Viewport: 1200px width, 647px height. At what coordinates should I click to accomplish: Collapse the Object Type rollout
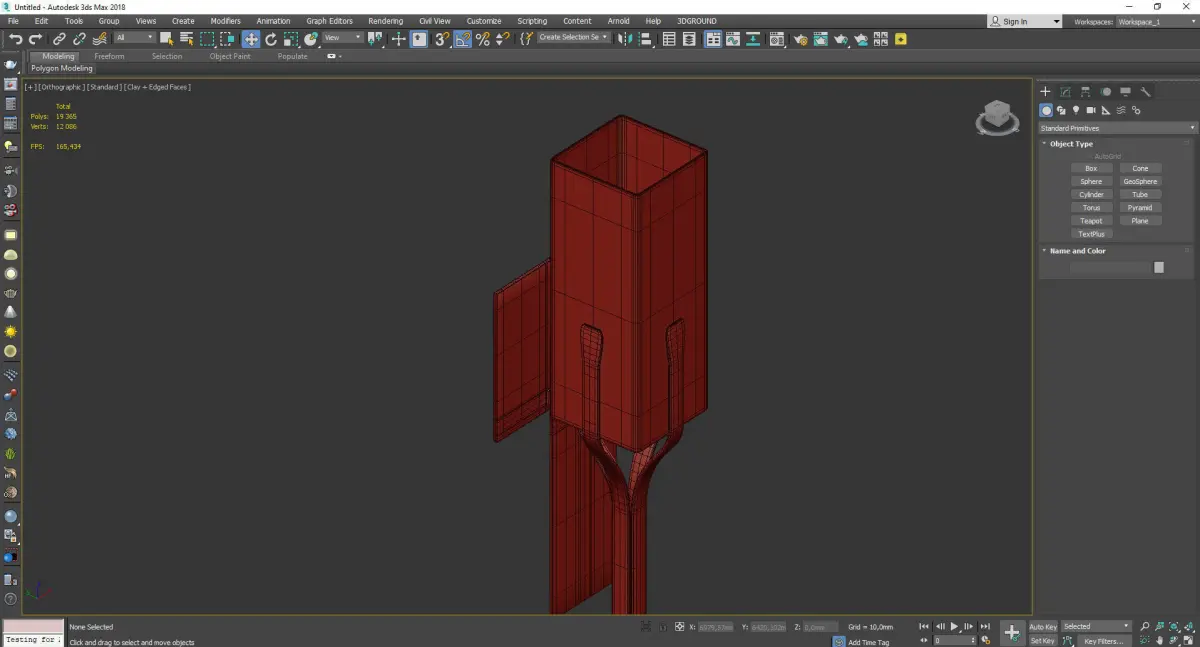tap(1071, 144)
